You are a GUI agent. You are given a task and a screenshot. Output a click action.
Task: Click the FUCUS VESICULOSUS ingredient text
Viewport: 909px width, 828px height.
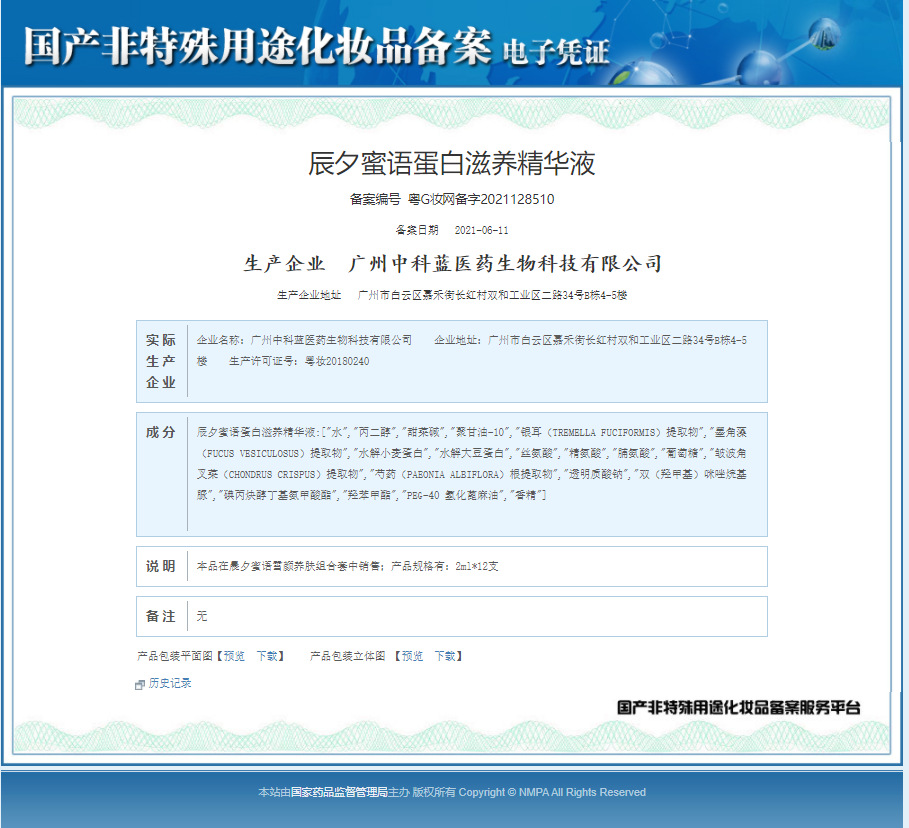coord(252,453)
